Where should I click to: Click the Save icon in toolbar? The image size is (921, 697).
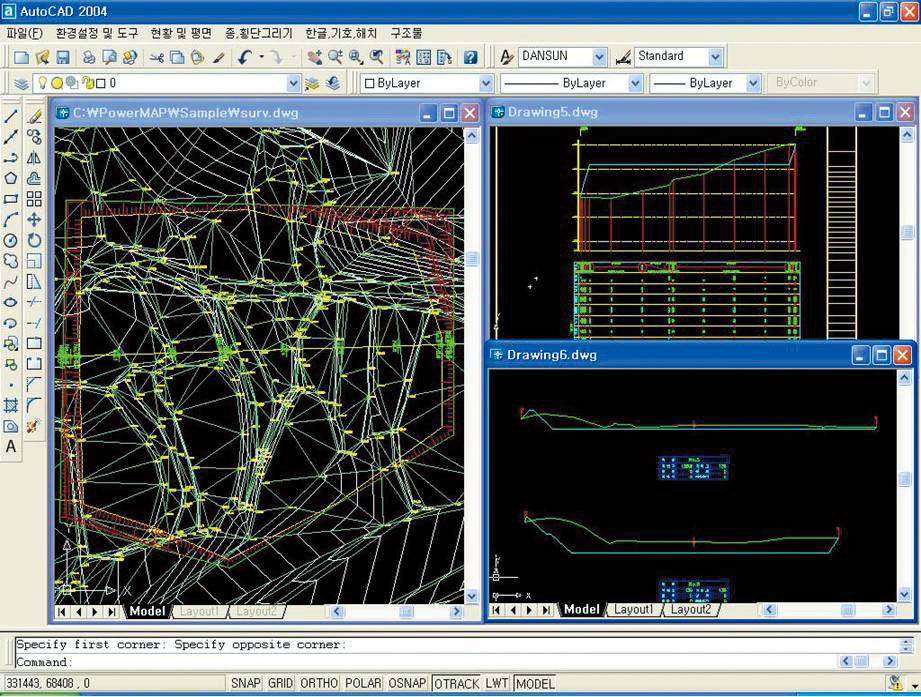tap(62, 57)
